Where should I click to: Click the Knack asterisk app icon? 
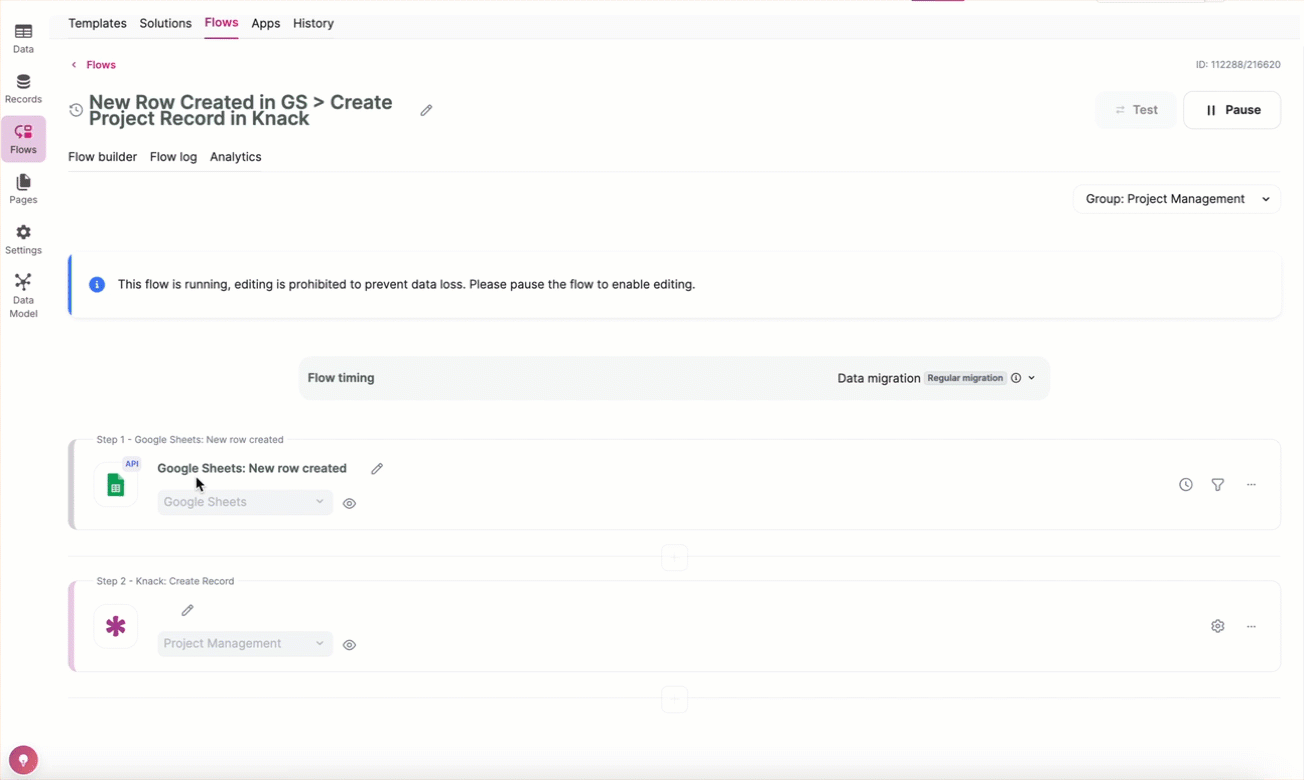[116, 626]
